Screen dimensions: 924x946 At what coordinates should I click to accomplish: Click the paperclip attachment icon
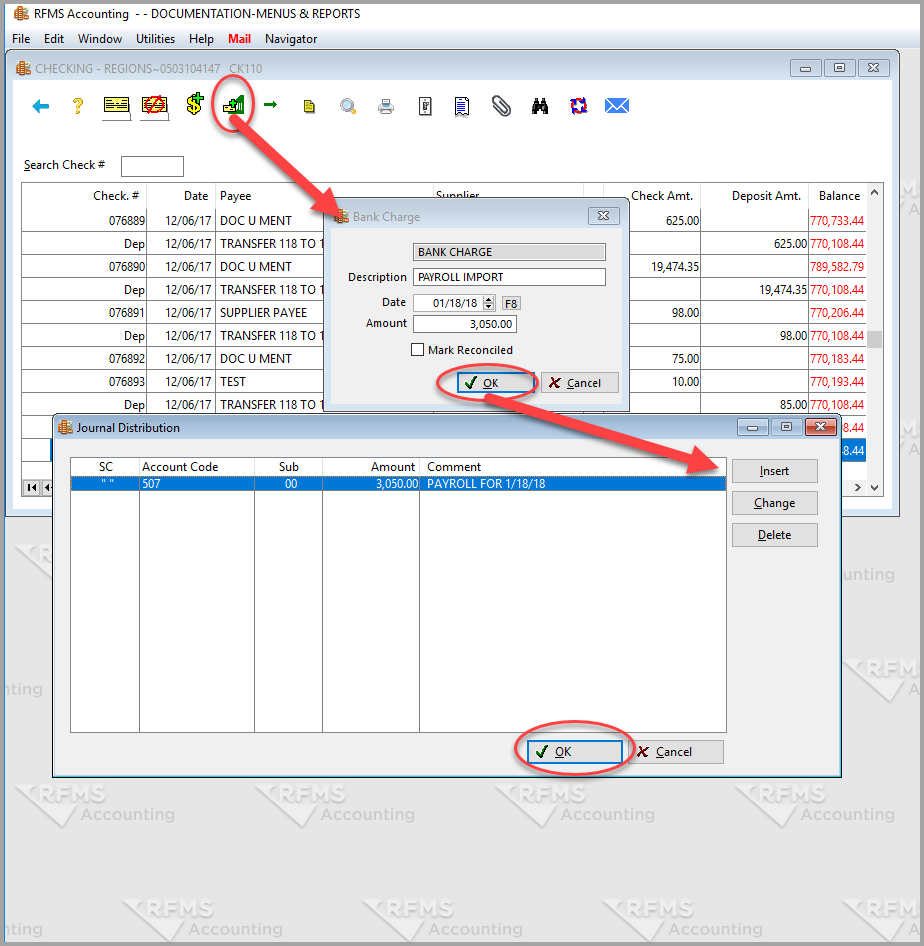point(501,106)
